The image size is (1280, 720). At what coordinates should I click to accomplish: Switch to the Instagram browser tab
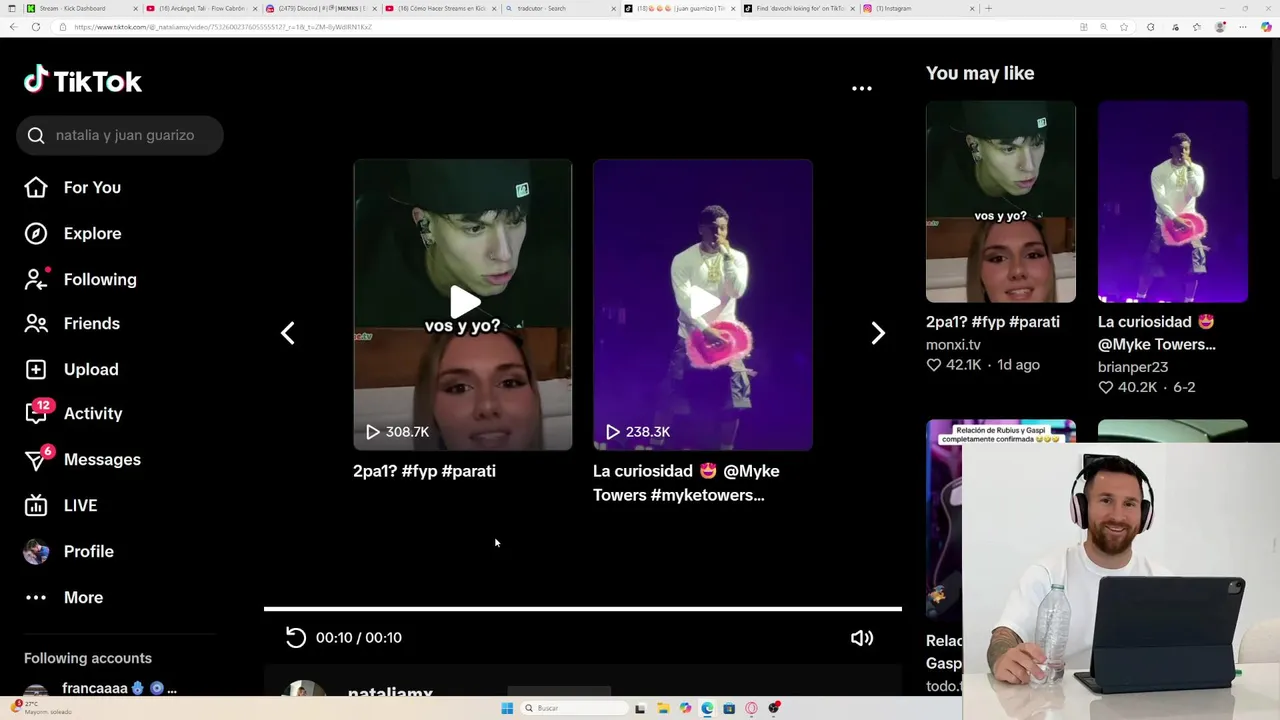pyautogui.click(x=919, y=8)
